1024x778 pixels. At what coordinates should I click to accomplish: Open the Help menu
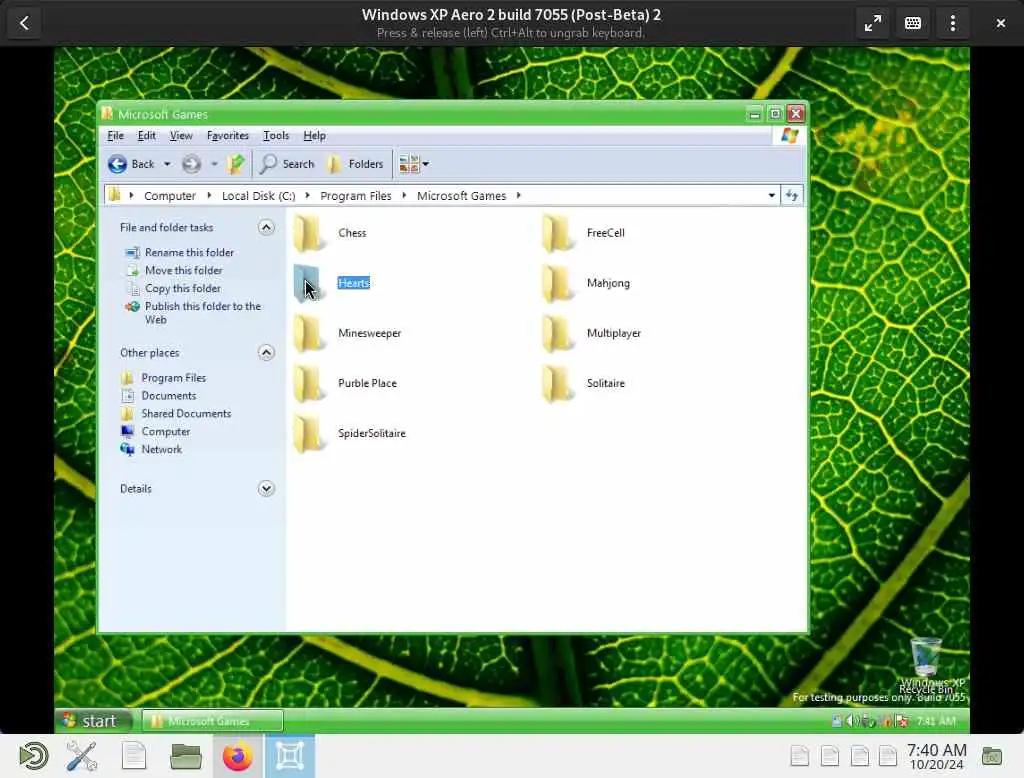pyautogui.click(x=314, y=135)
